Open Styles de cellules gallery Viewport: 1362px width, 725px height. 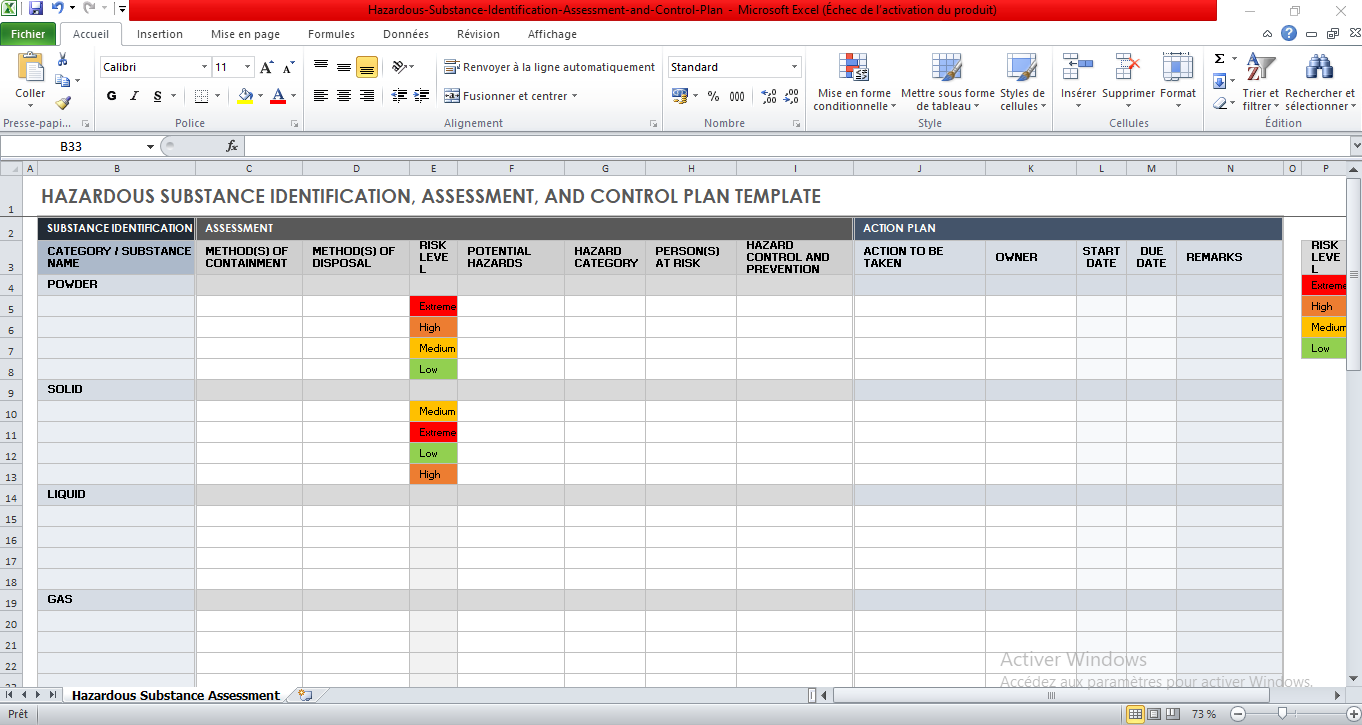pyautogui.click(x=1022, y=82)
